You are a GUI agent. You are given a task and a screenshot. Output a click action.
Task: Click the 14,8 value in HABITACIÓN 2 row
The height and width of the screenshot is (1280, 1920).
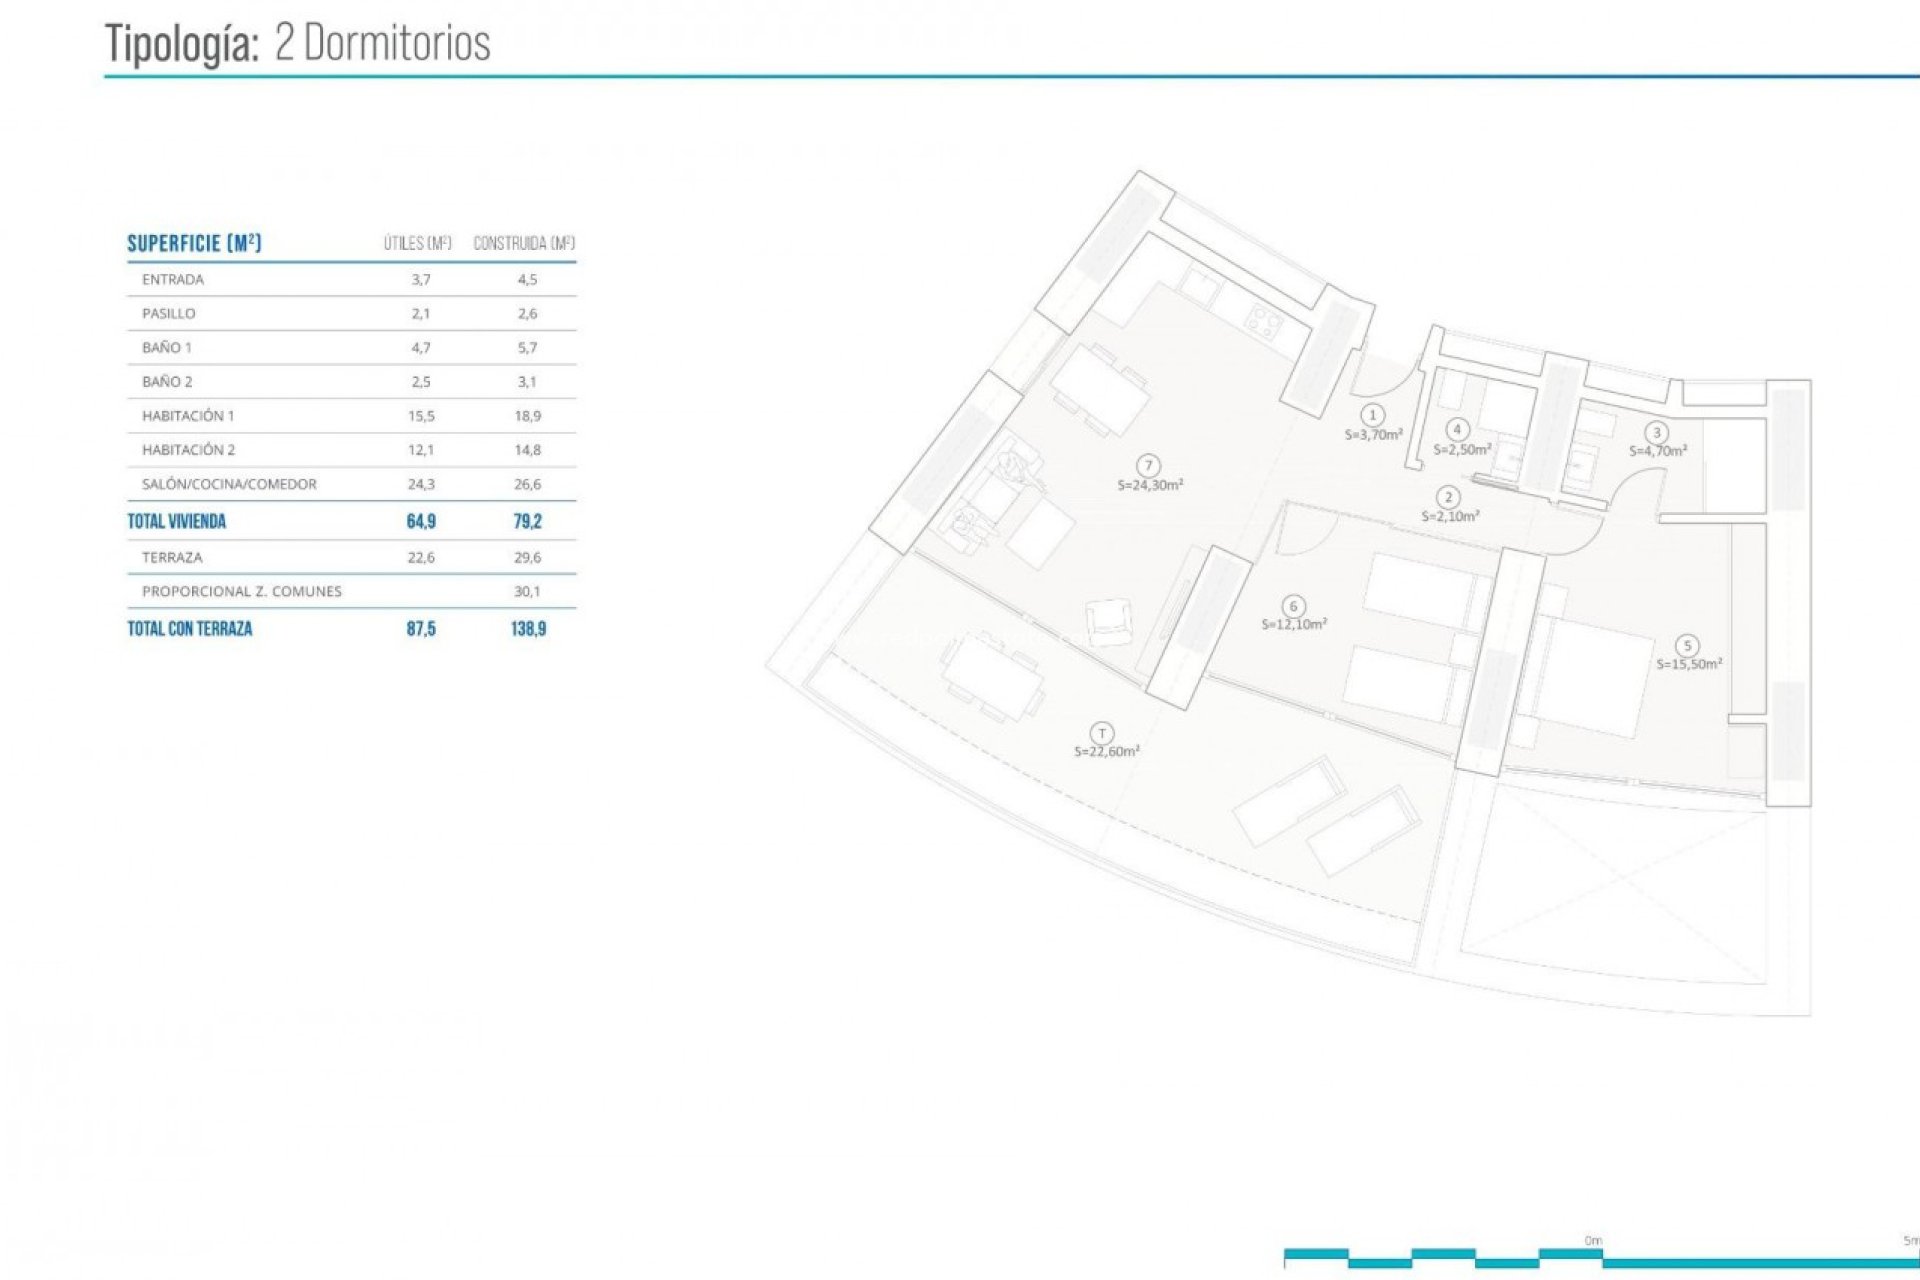pos(527,450)
